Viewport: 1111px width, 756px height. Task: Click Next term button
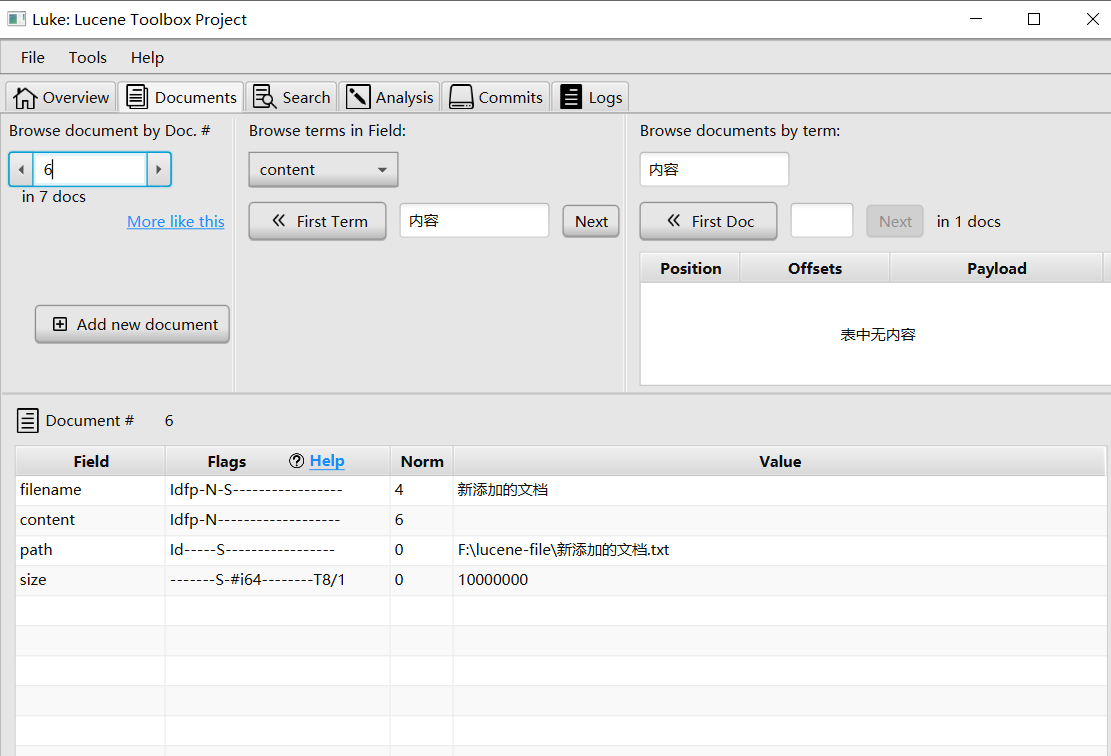[591, 221]
